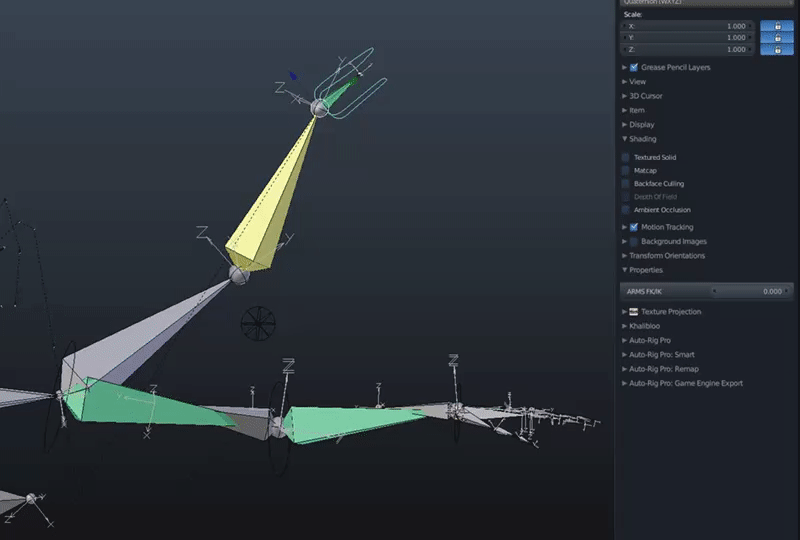The image size is (800, 540).
Task: Lock the Z scale value
Action: point(777,50)
